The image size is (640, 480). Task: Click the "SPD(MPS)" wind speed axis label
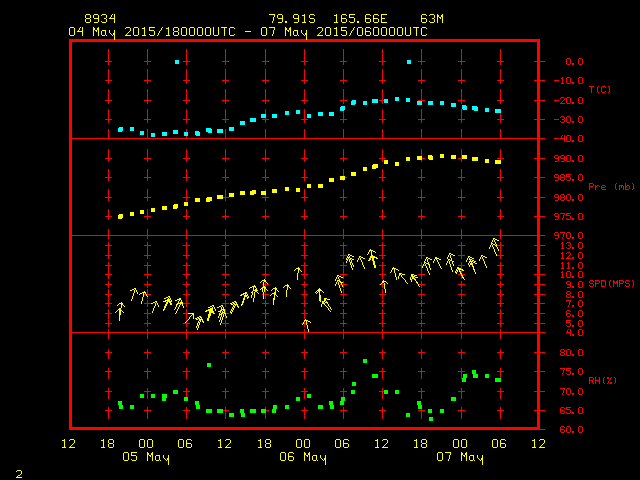point(611,283)
